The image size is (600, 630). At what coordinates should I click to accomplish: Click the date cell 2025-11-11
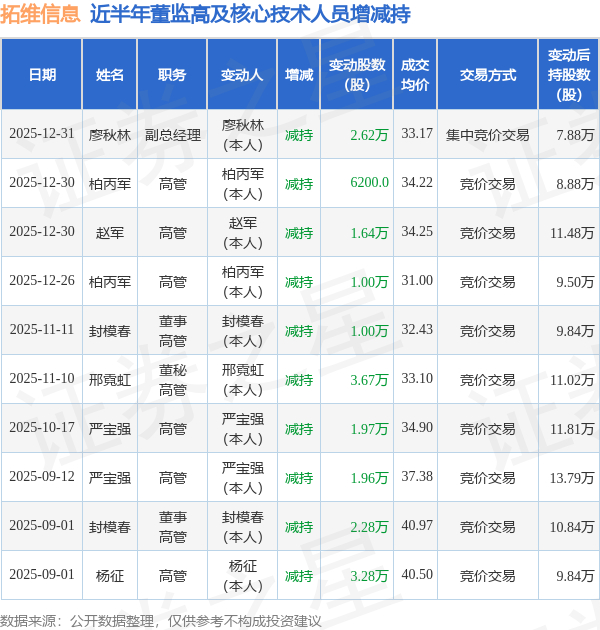tap(42, 329)
